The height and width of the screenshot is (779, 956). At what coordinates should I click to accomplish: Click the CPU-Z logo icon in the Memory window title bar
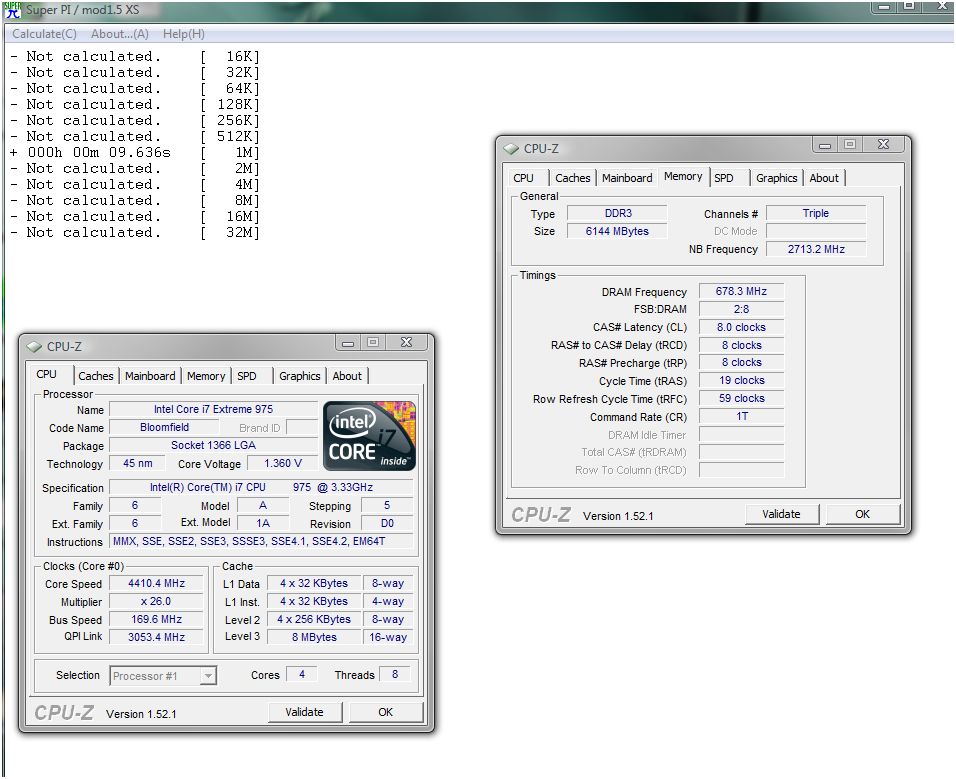pos(511,149)
